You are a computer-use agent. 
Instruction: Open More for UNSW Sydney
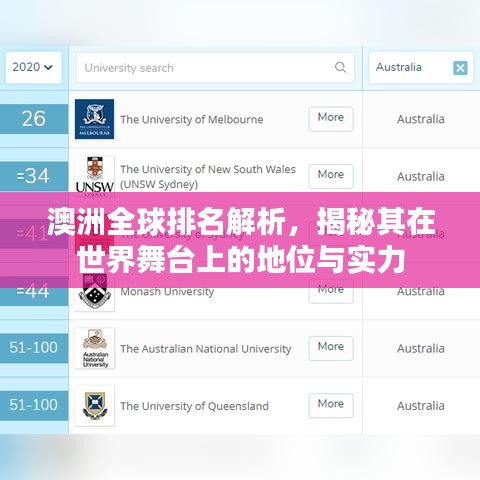point(331,176)
